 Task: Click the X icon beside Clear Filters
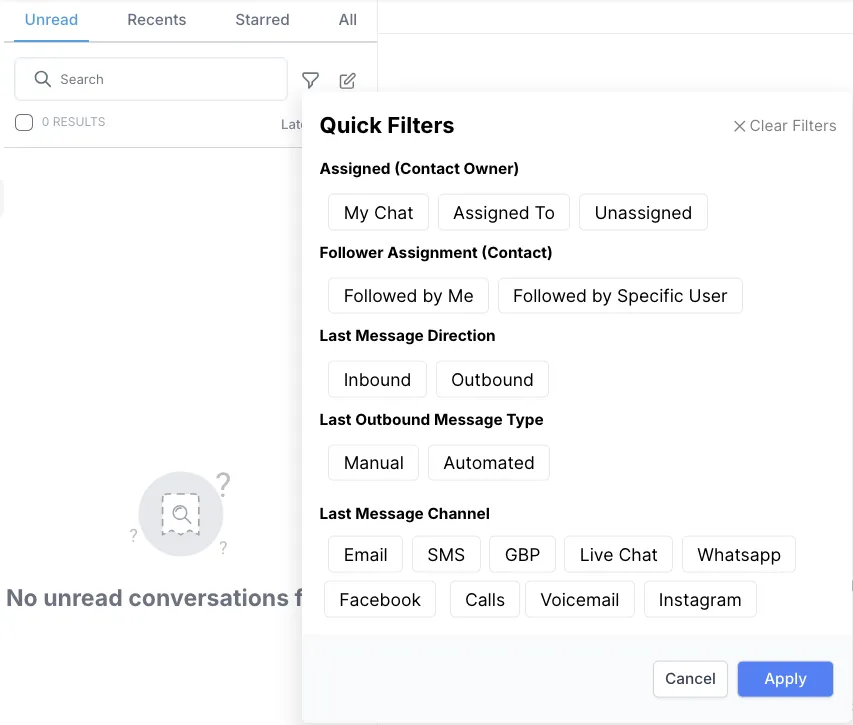click(739, 126)
